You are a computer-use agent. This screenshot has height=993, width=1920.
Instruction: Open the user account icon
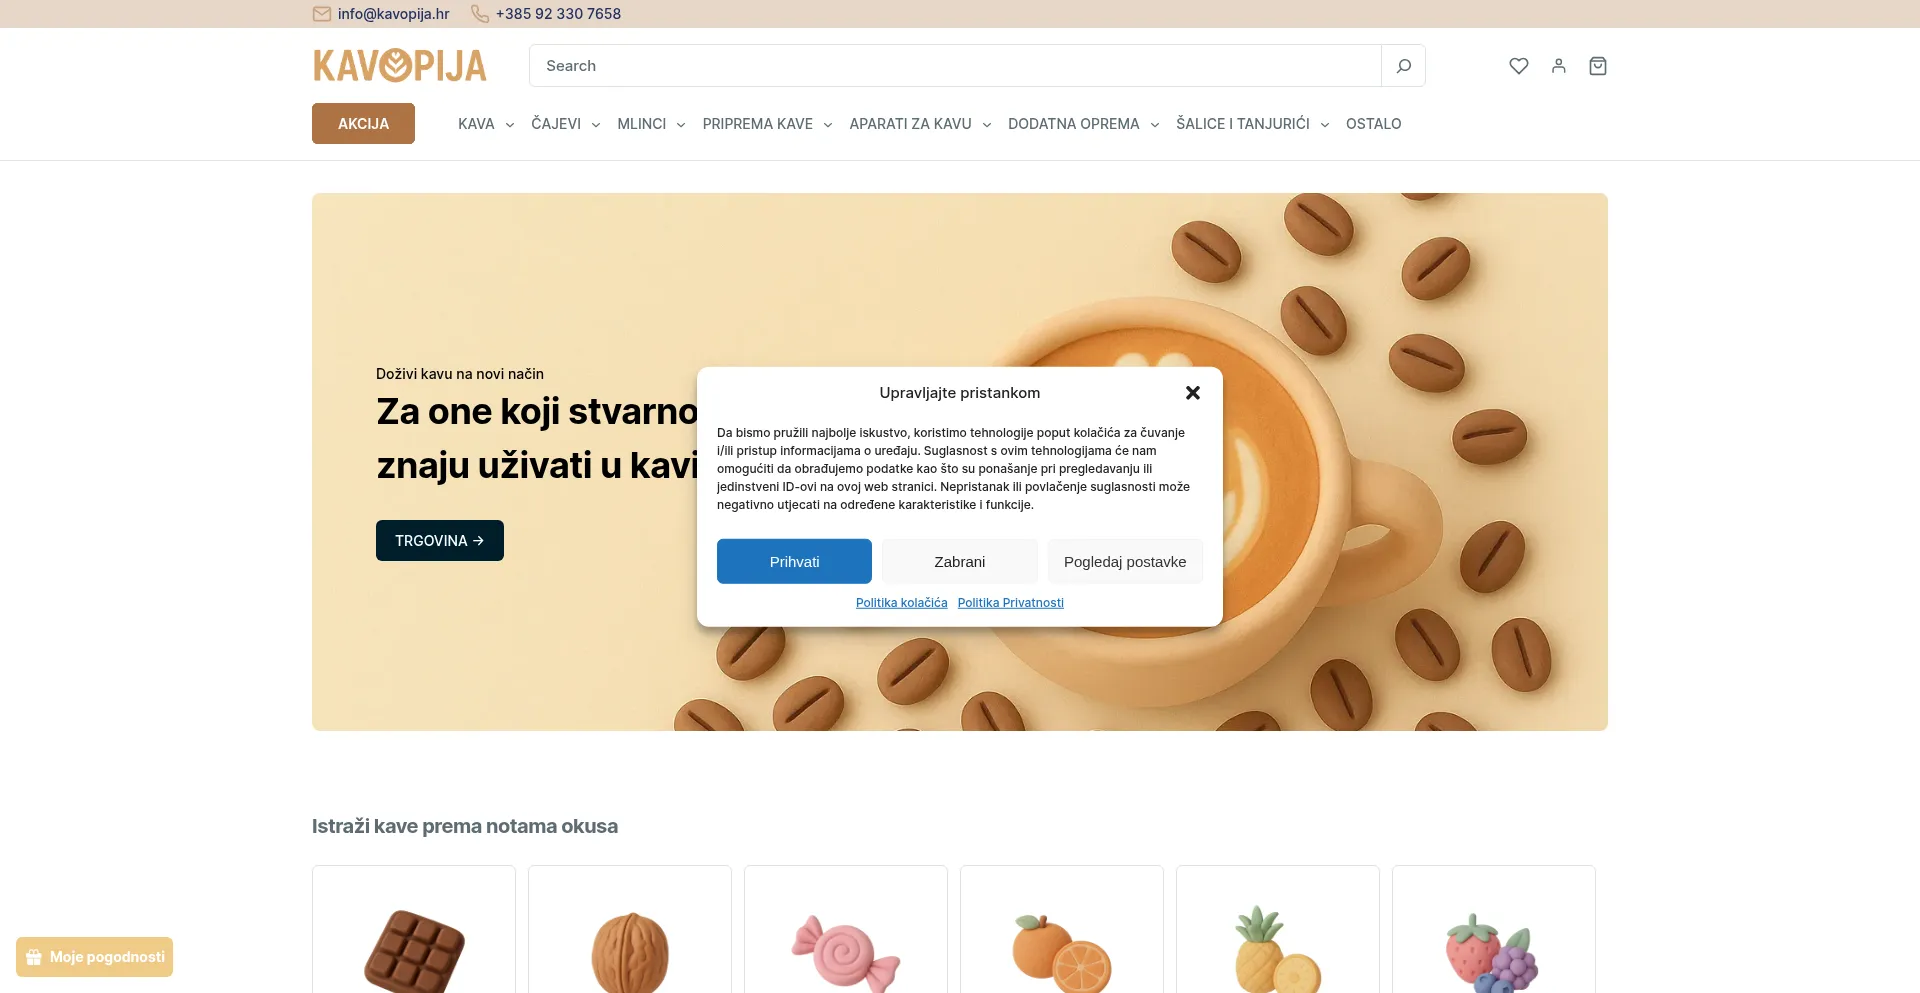[x=1559, y=66]
